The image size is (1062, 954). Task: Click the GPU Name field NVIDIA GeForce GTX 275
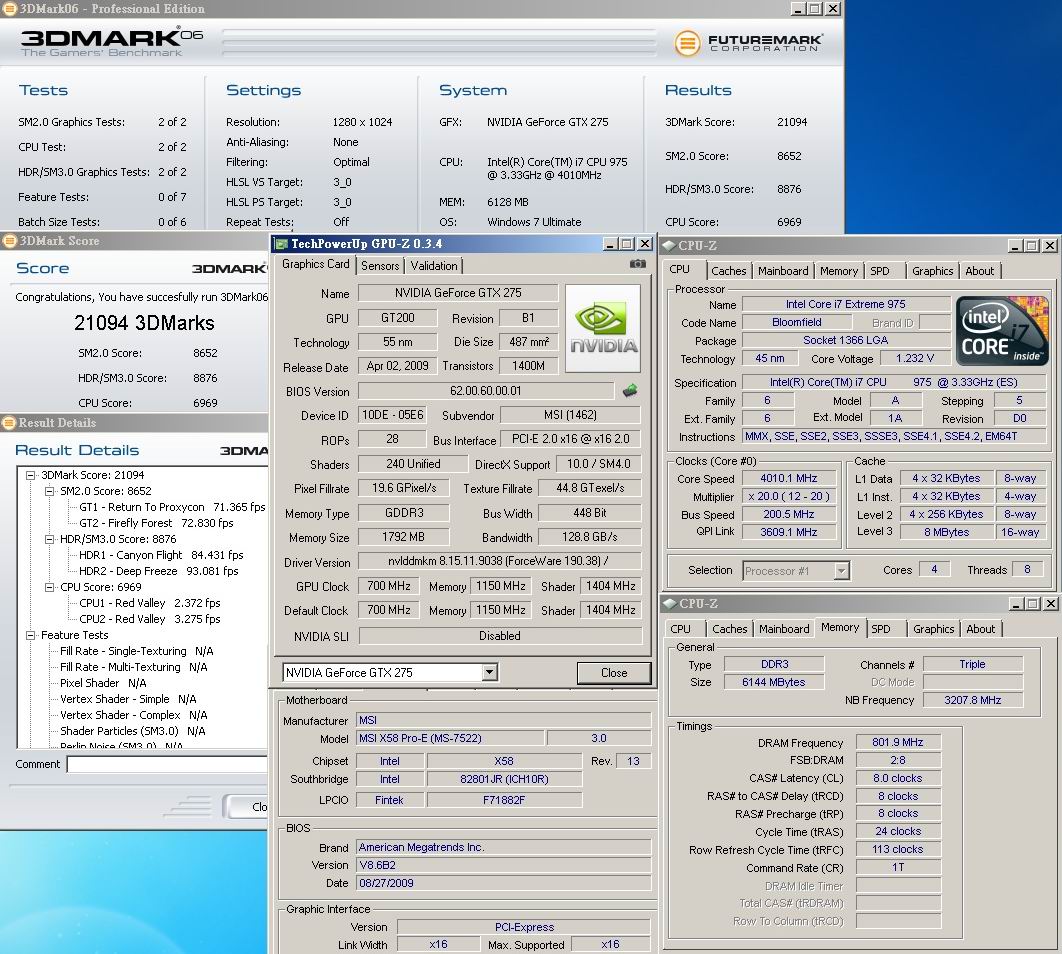tap(458, 292)
